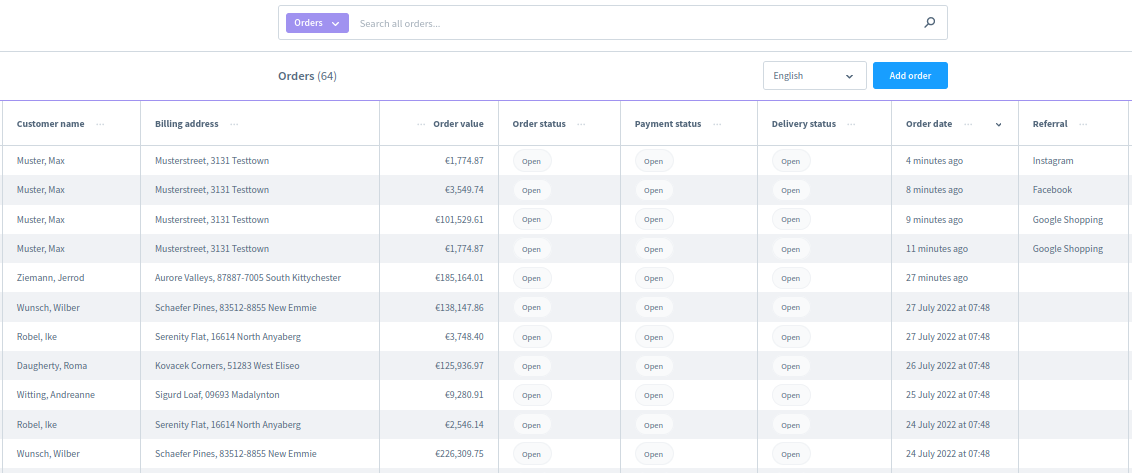Open Billing address column options menu
The image size is (1132, 473).
pos(234,124)
